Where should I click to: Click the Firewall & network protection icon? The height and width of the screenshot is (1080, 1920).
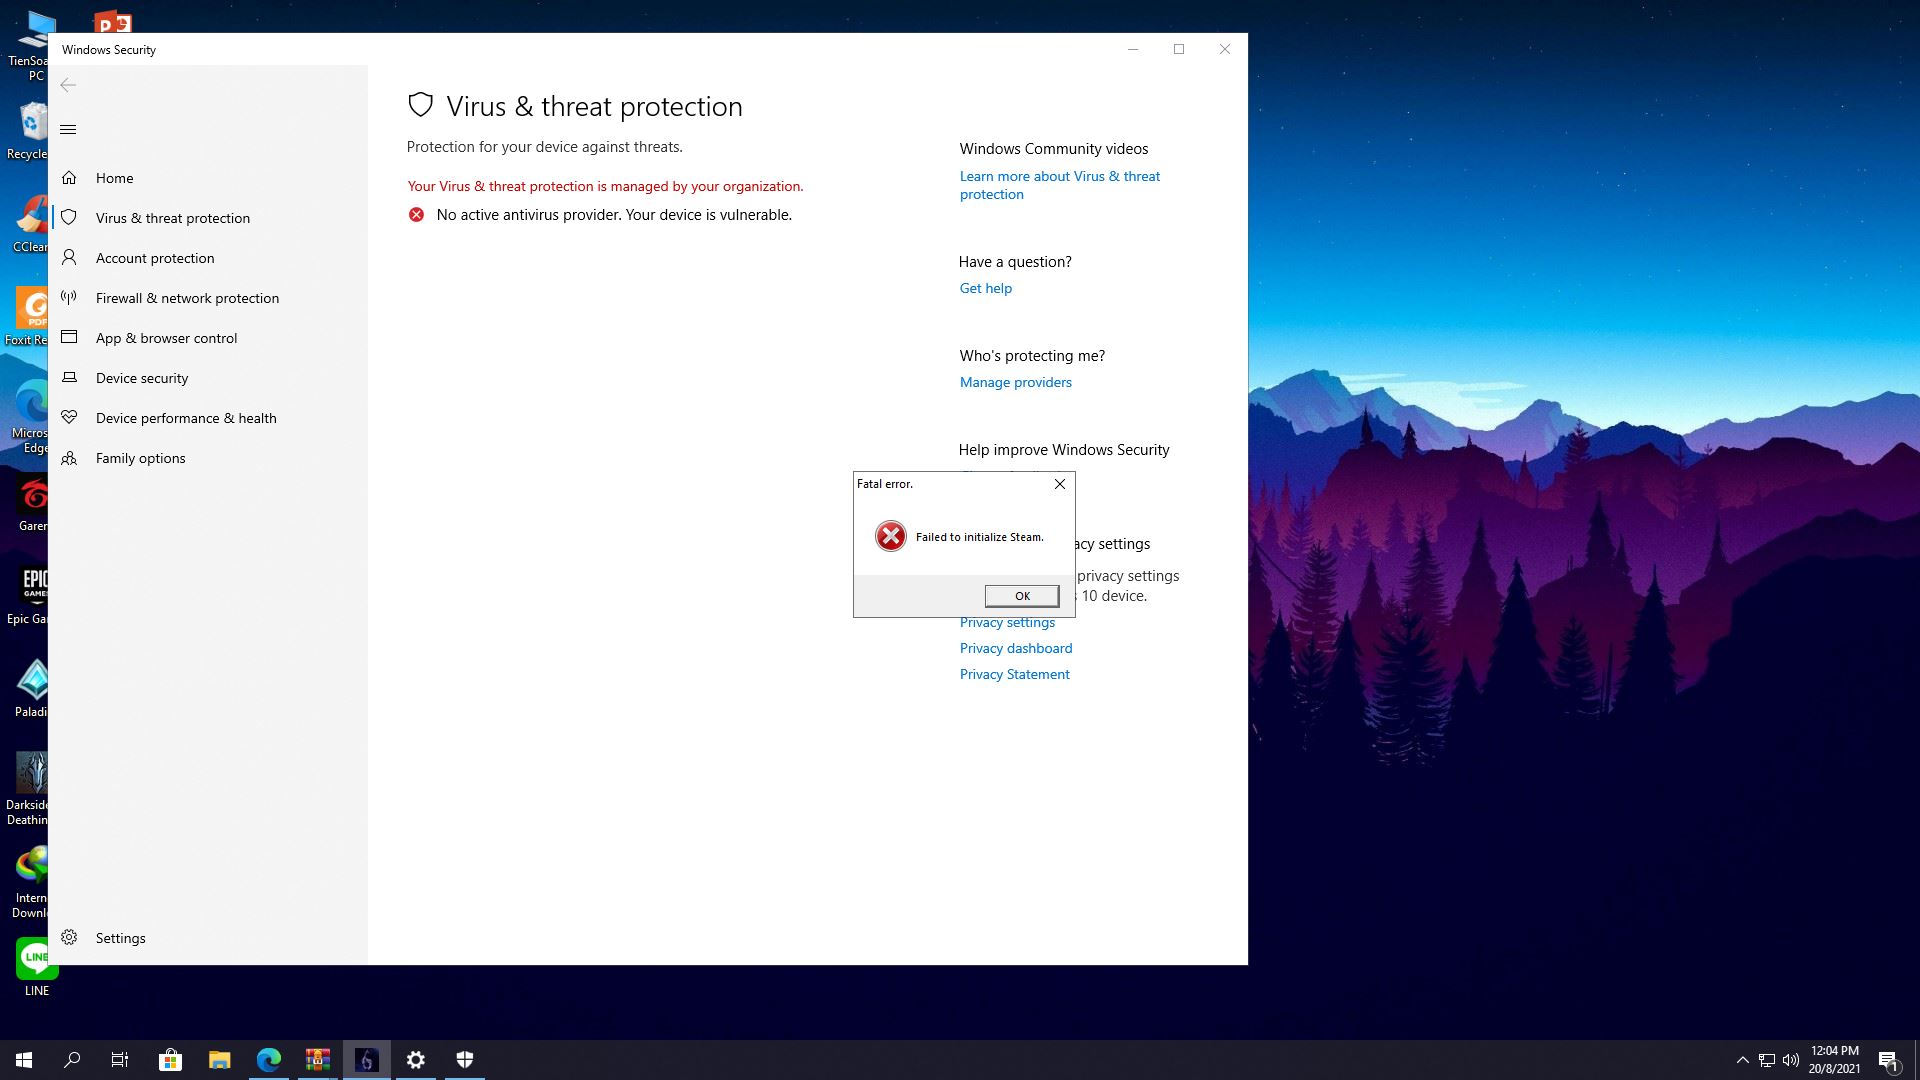pos(69,298)
